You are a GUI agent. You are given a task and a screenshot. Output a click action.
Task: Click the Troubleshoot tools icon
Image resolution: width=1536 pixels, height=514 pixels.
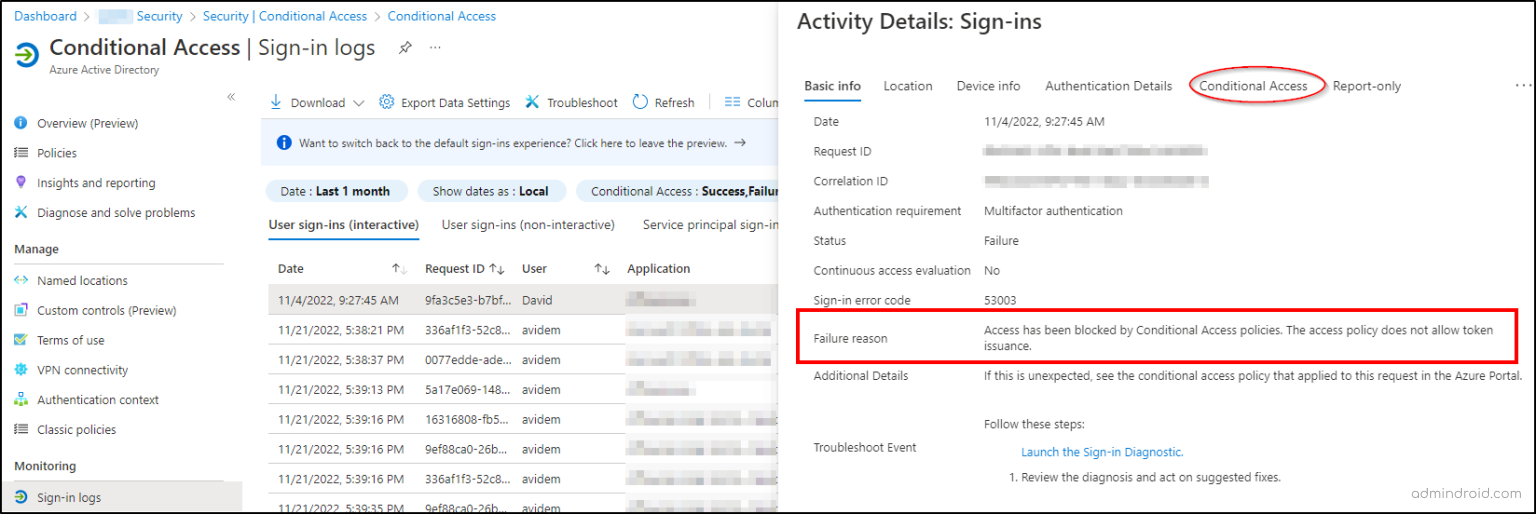[x=532, y=102]
